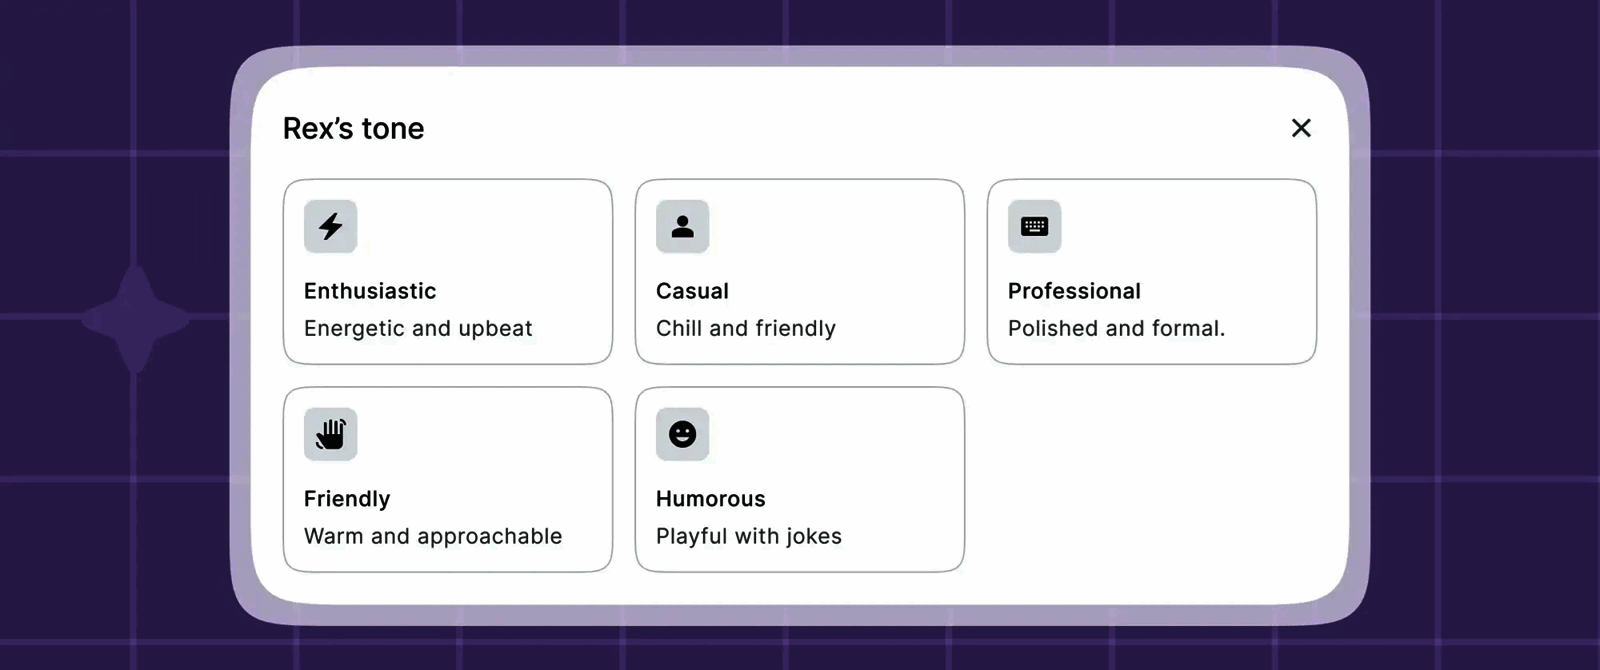Click the "Rex's tone" dialog title

(x=354, y=129)
